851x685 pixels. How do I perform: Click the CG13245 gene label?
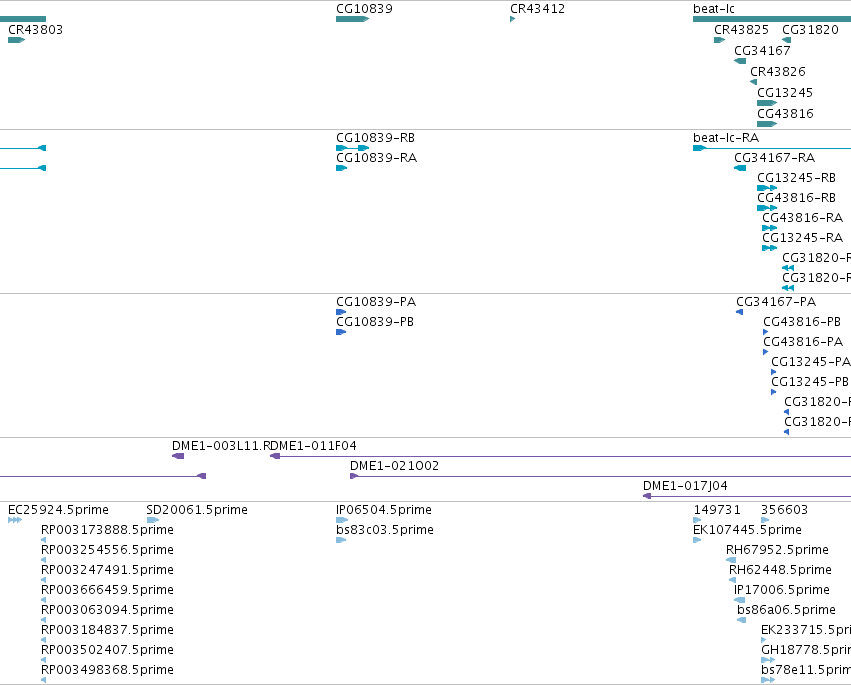pyautogui.click(x=785, y=92)
